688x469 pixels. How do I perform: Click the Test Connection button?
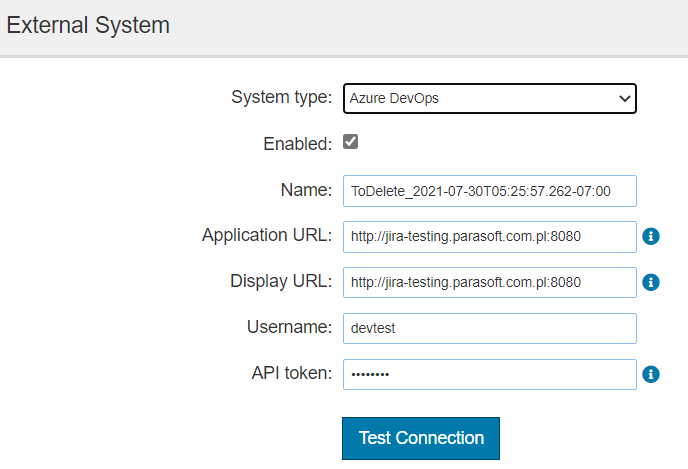click(x=421, y=438)
